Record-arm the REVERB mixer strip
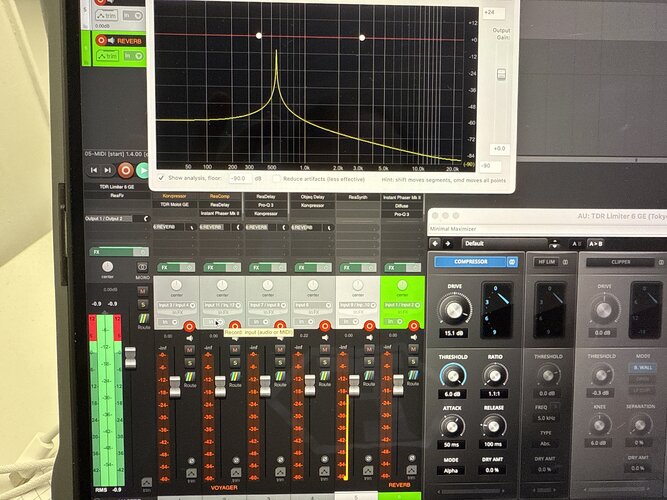Screen dimensions: 667x500 click(413, 326)
